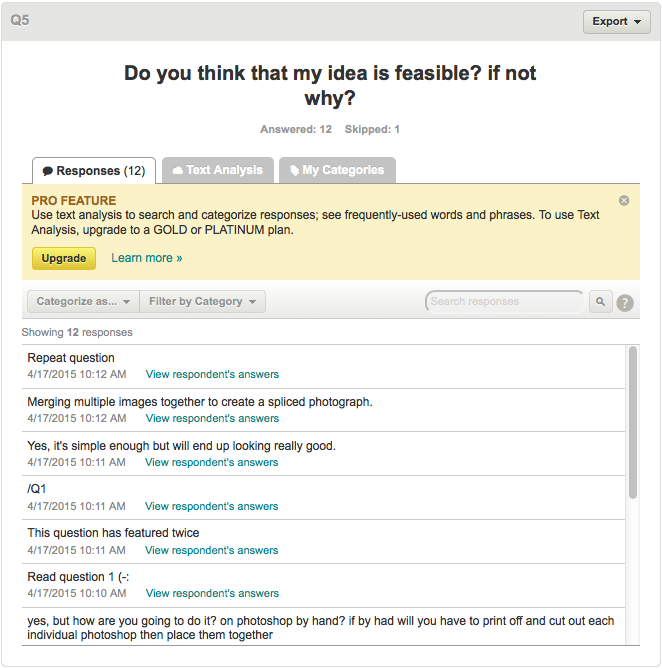Click into the Search responses field
662x669 pixels.
(504, 301)
